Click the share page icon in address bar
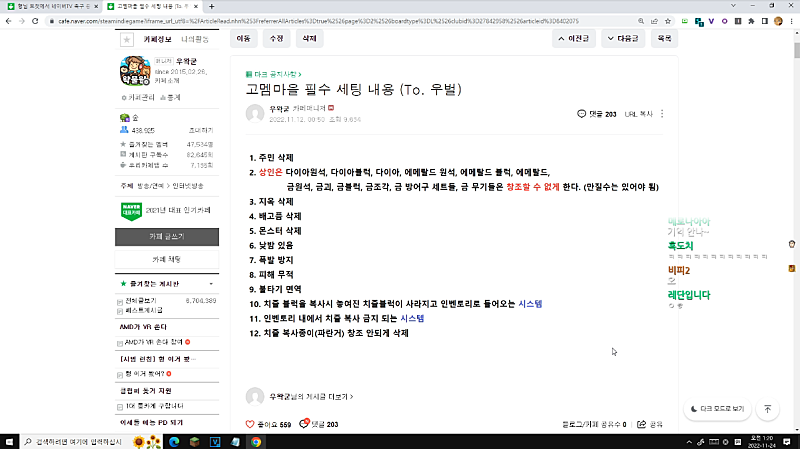This screenshot has height=449, width=800. click(x=655, y=21)
